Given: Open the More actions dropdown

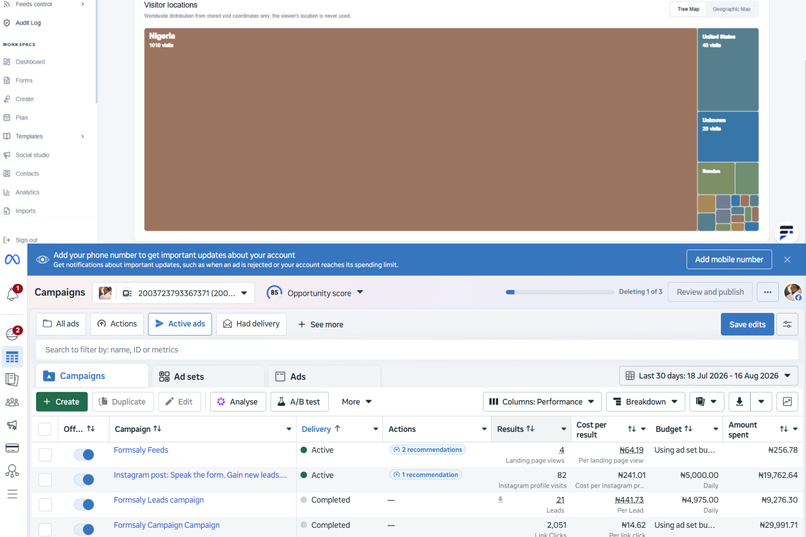Looking at the screenshot, I should [x=356, y=401].
